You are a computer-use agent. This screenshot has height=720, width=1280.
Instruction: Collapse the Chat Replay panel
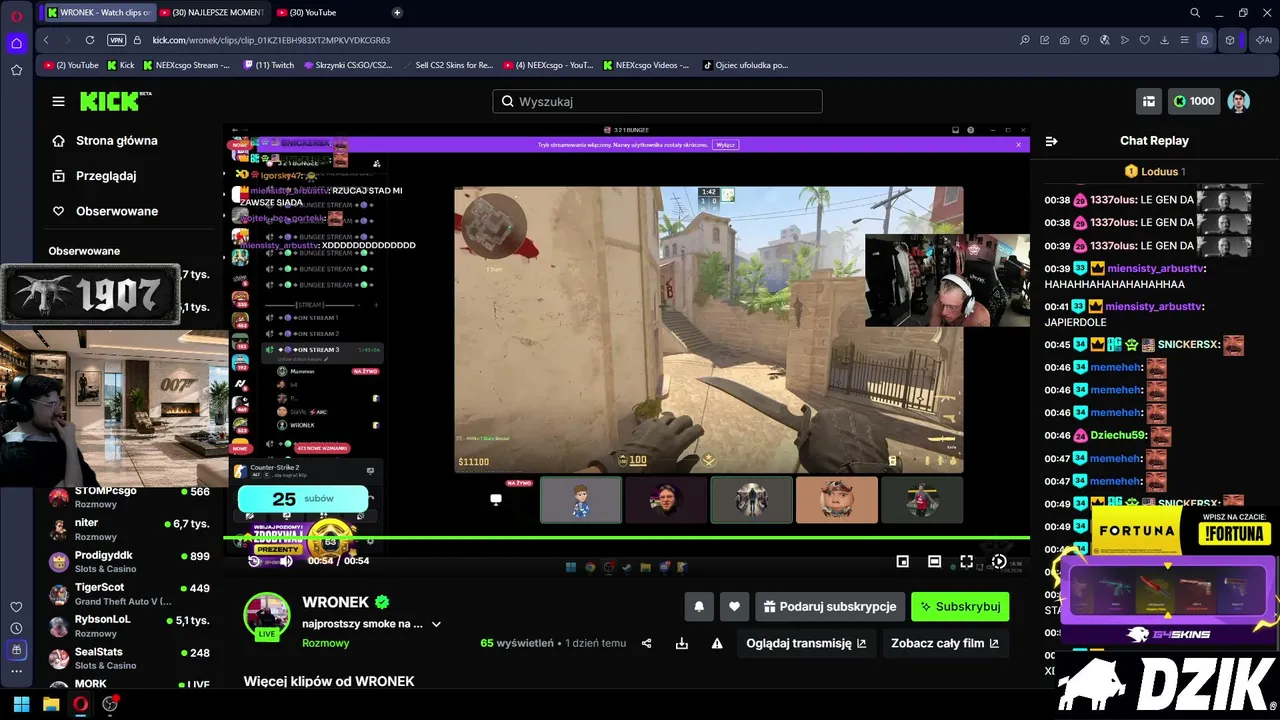tap(1051, 141)
